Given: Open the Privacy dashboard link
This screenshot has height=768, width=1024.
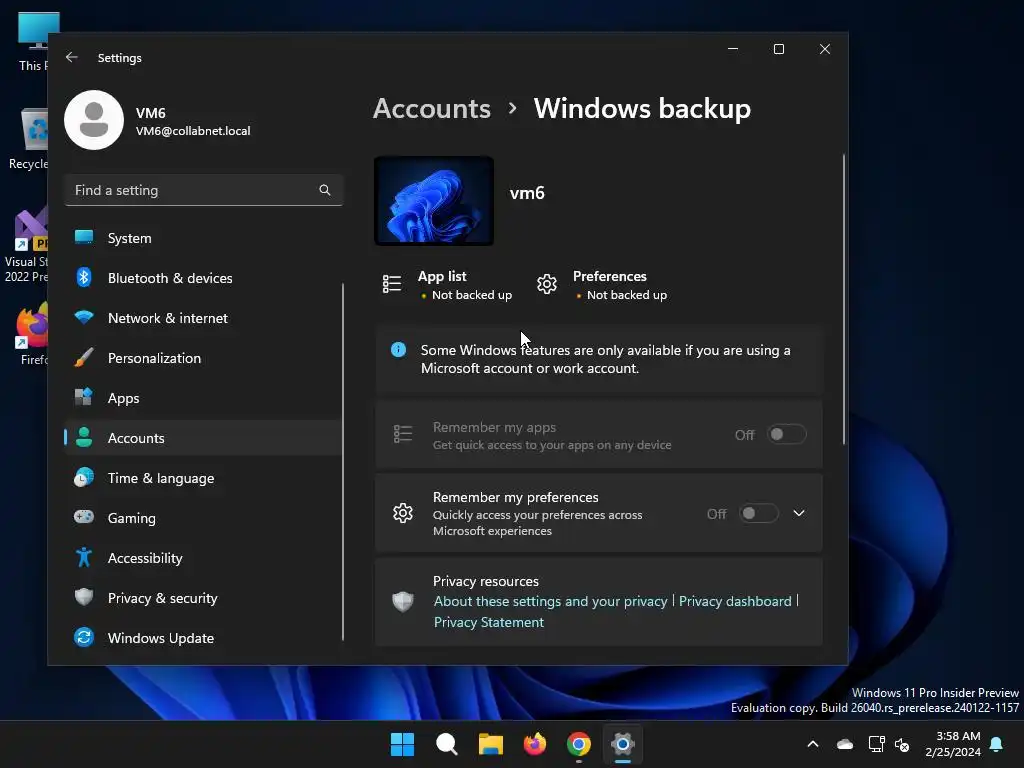Looking at the screenshot, I should click(735, 601).
